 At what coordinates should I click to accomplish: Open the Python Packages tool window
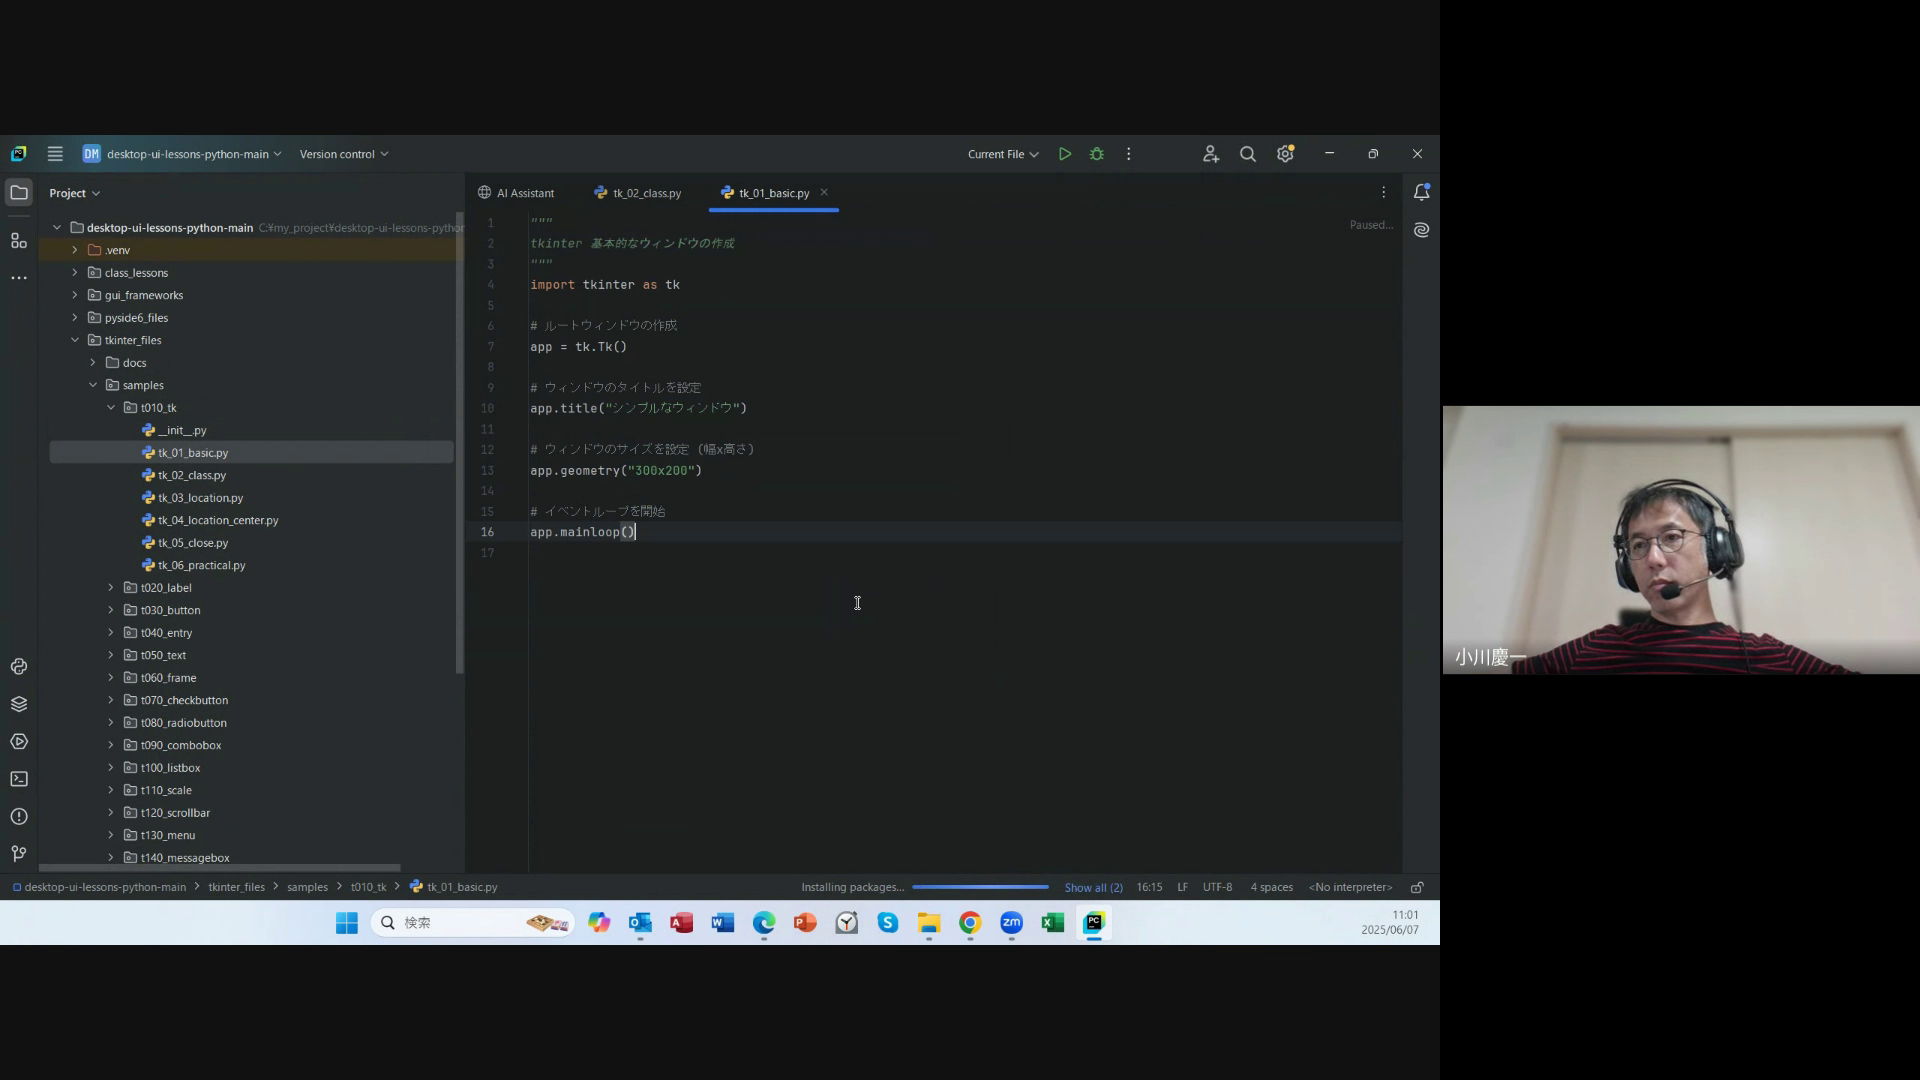point(19,704)
